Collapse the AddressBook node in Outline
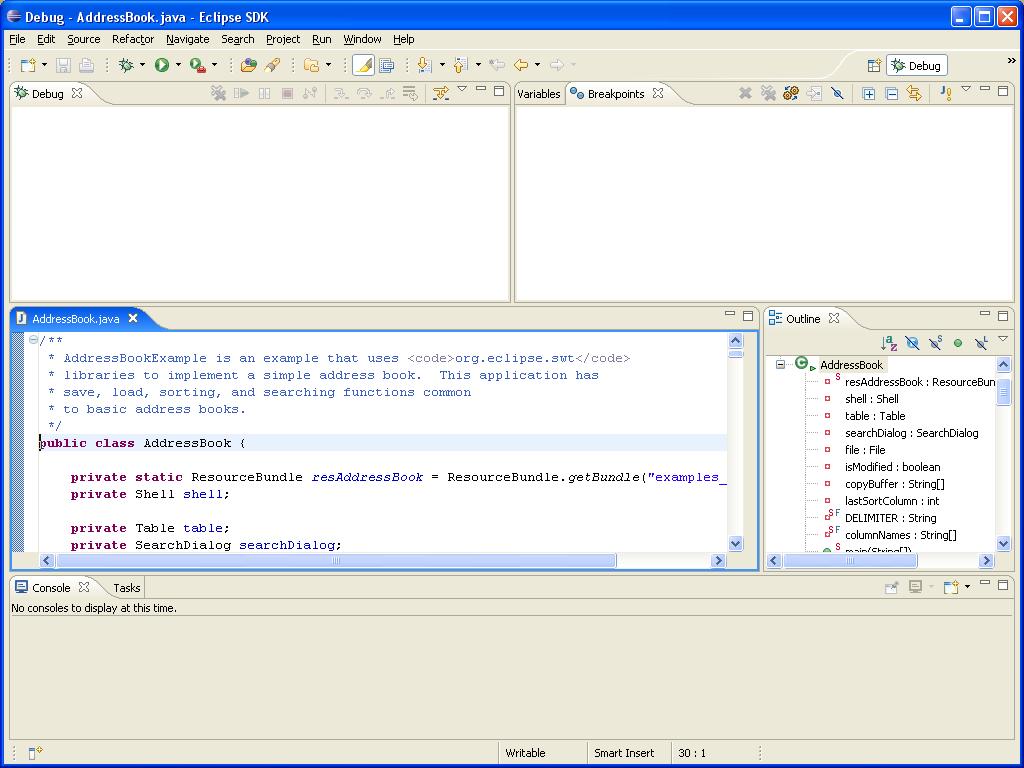 click(x=780, y=364)
